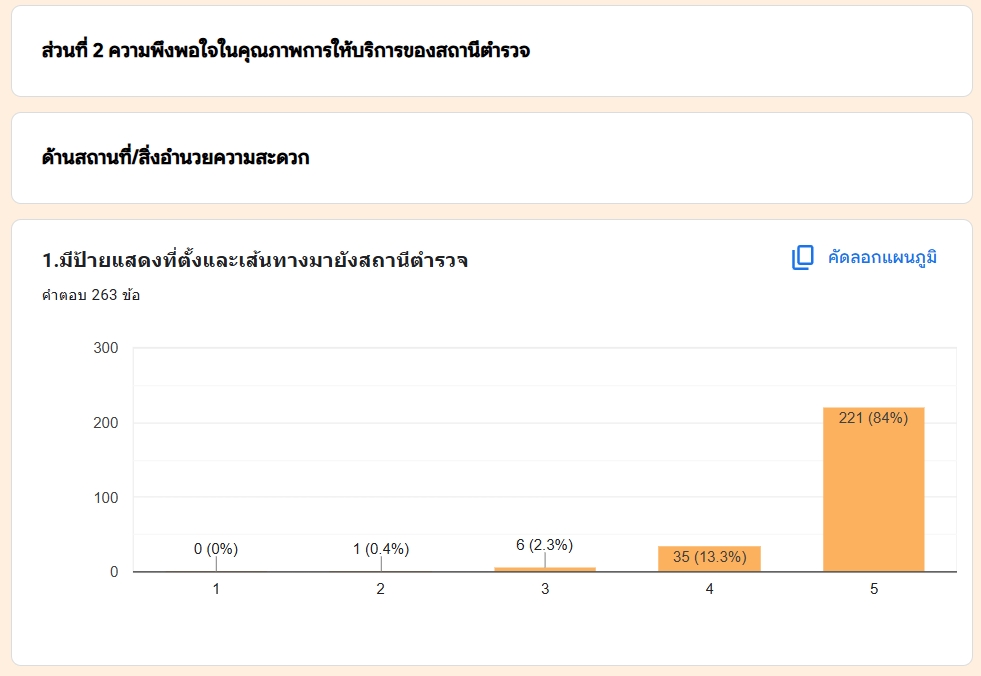
Task: Click the response count คำตอบ 263 ข้อ
Action: coord(91,295)
